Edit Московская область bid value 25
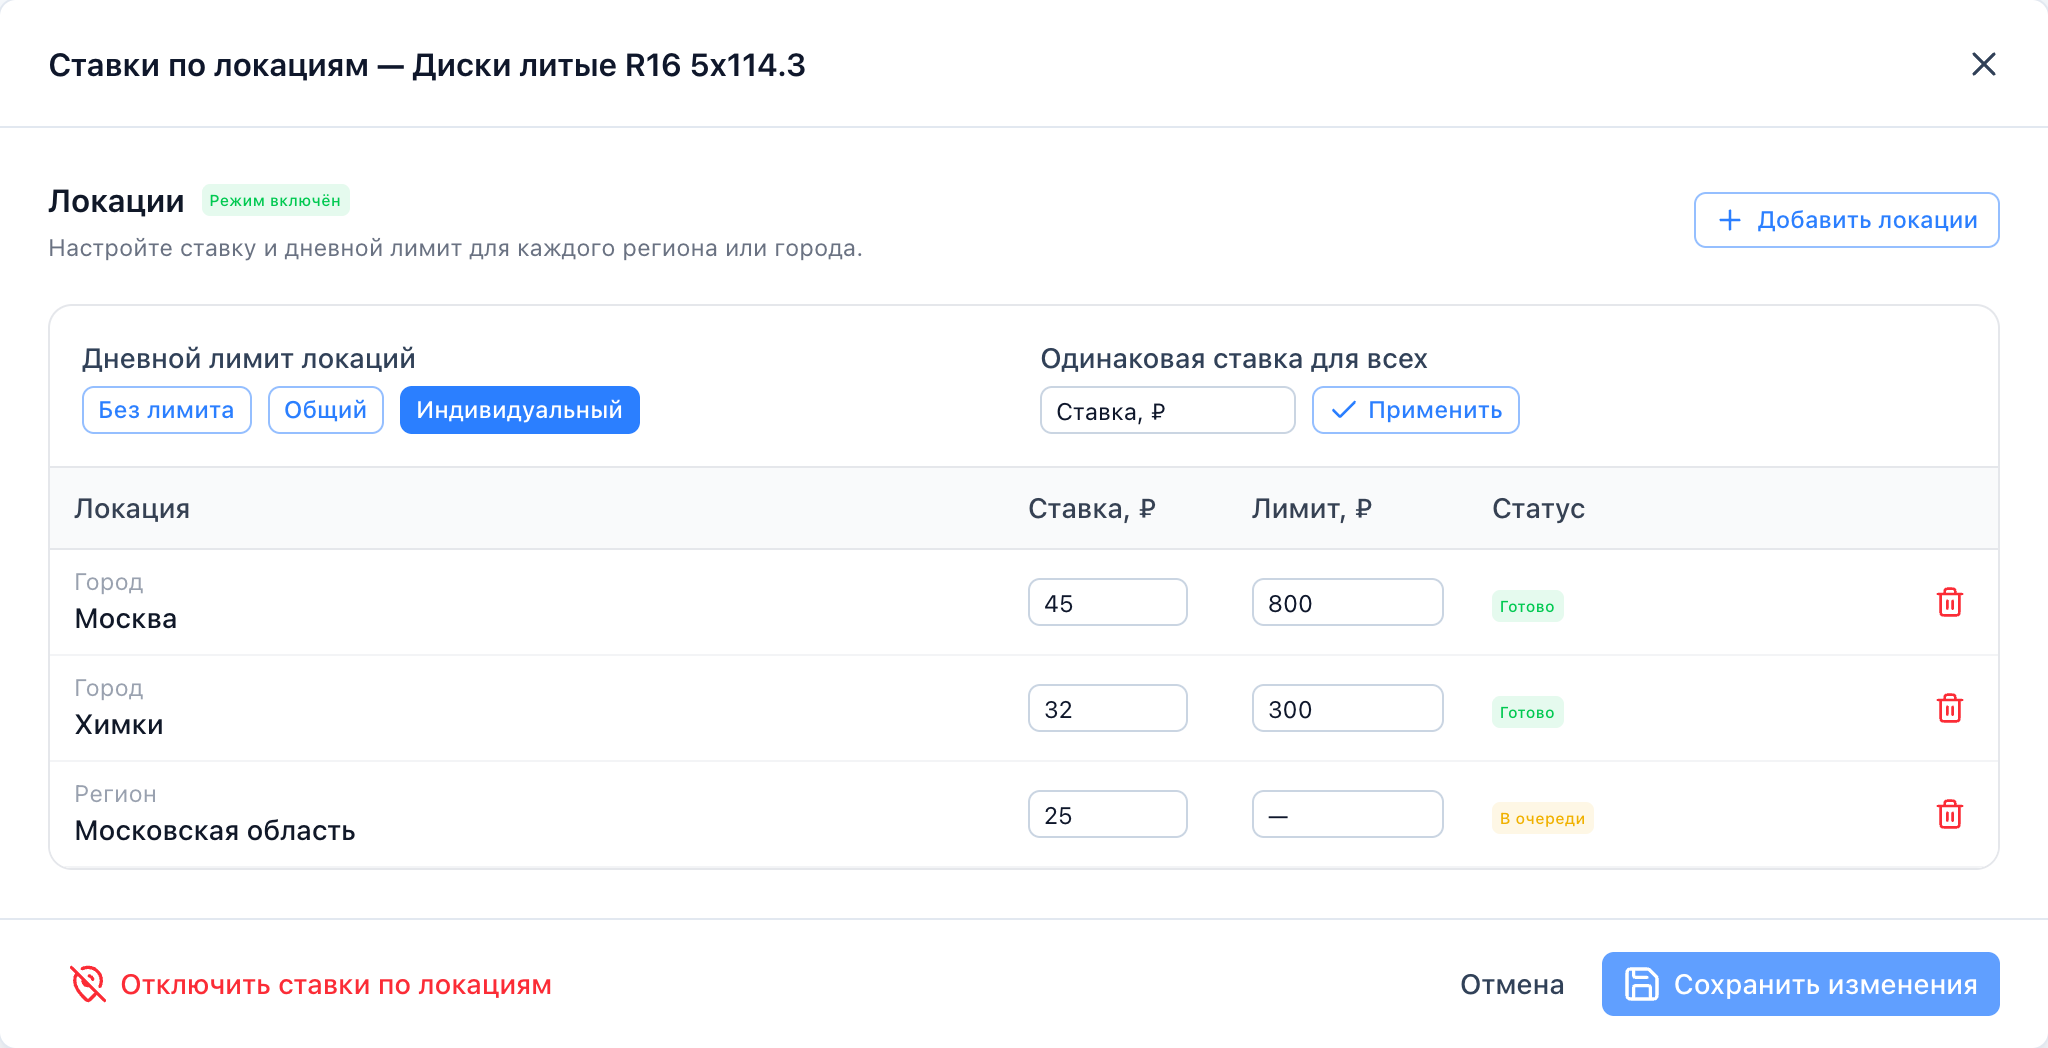The height and width of the screenshot is (1048, 2048). (1107, 815)
